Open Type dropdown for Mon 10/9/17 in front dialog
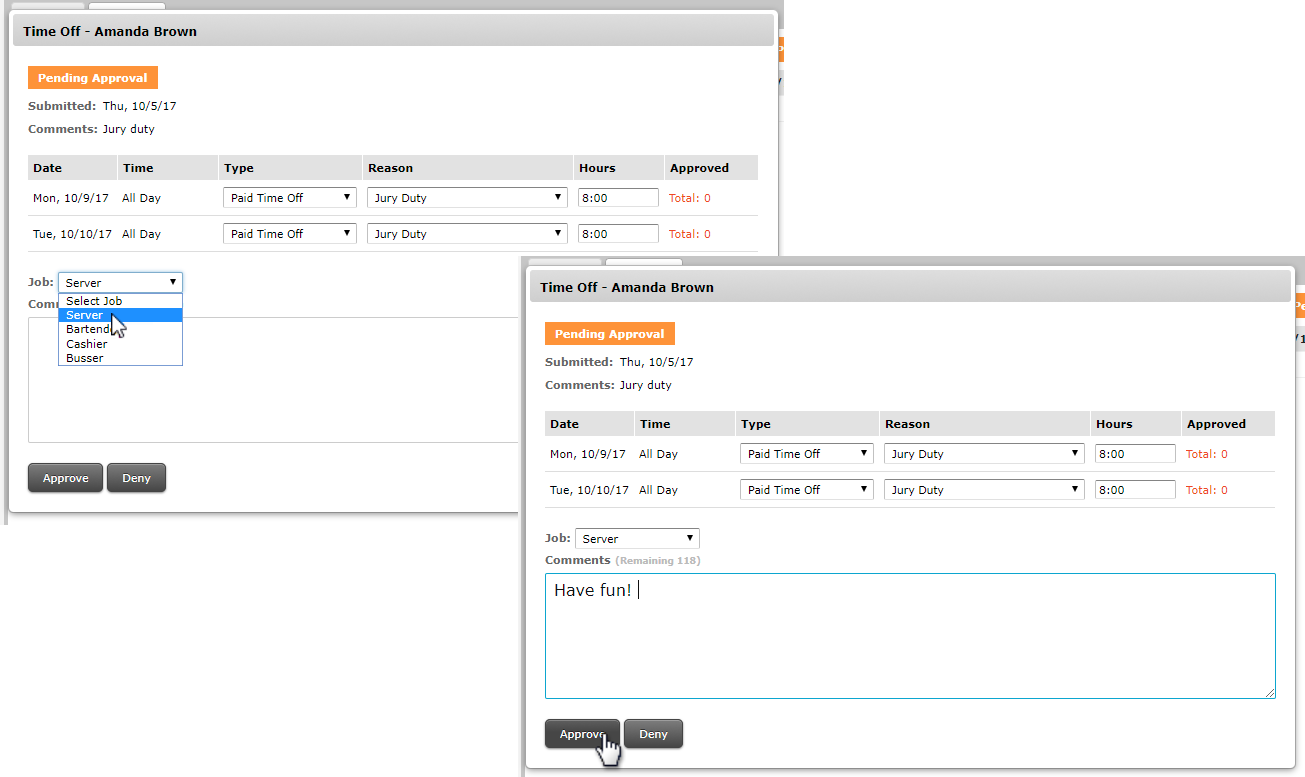The image size is (1305, 777). click(x=807, y=454)
